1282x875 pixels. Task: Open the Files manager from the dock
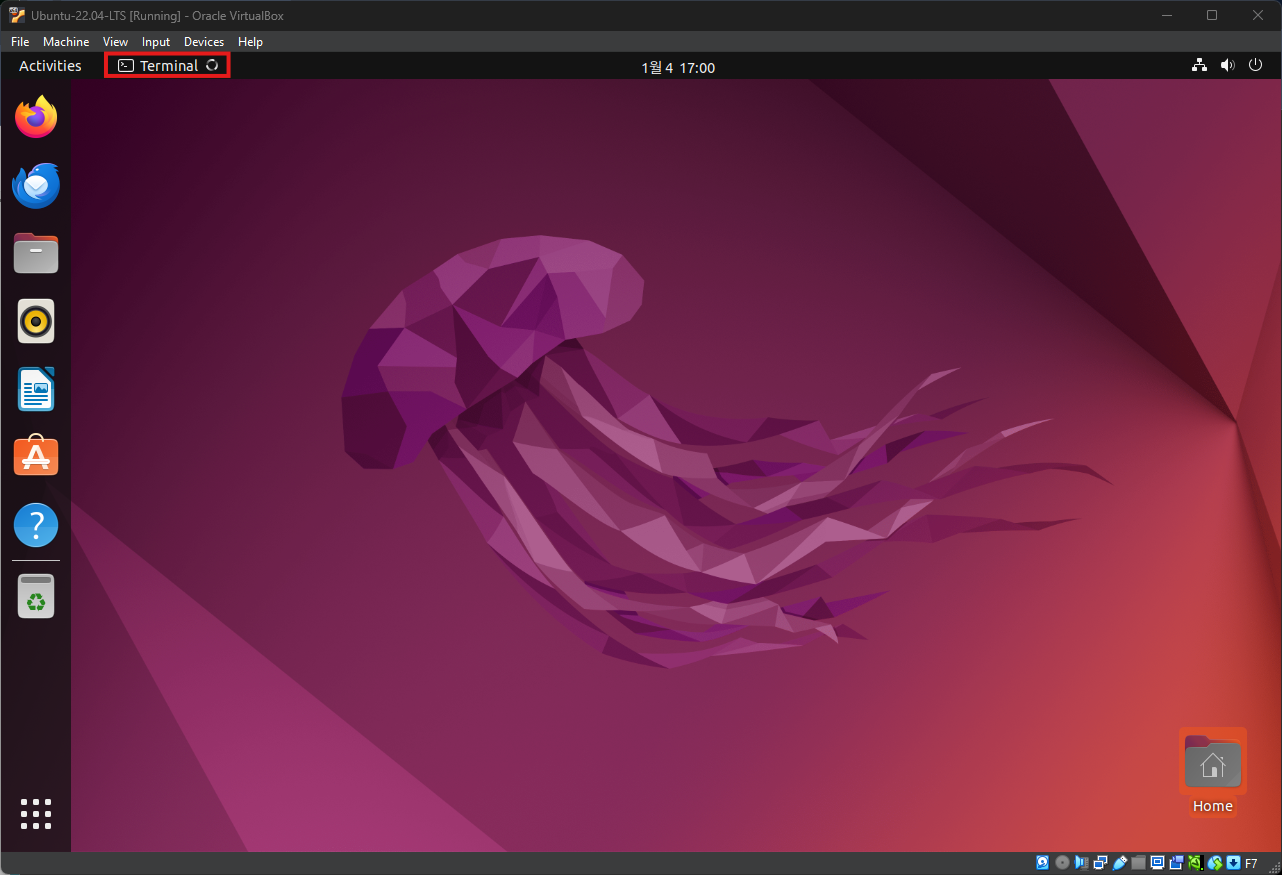click(36, 254)
